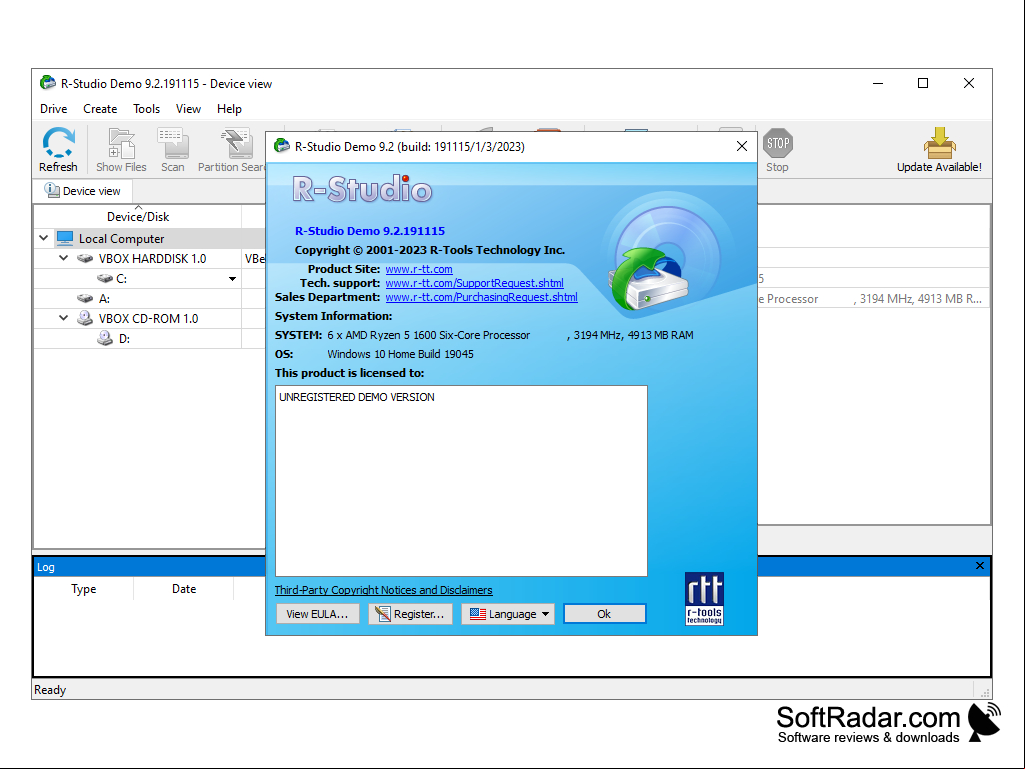
Task: Click the R-Studio icon in main title bar
Action: click(48, 83)
